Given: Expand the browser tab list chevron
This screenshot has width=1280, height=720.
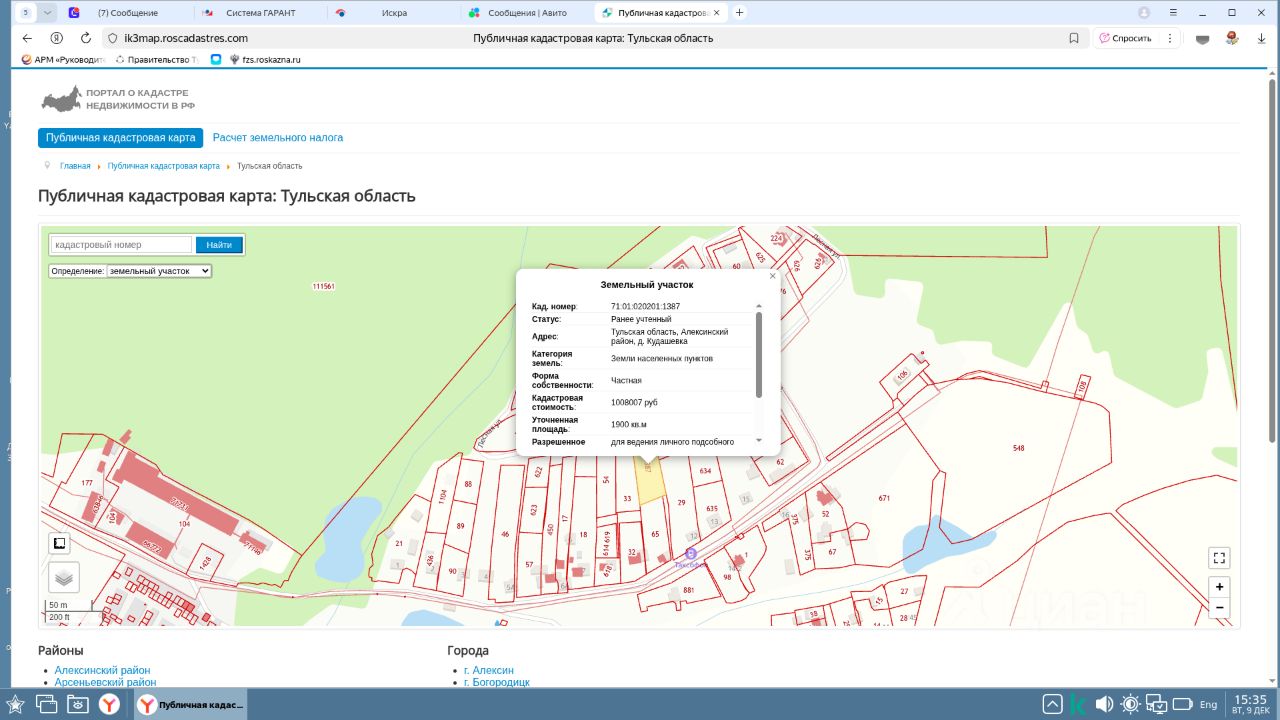Looking at the screenshot, I should click(x=48, y=13).
